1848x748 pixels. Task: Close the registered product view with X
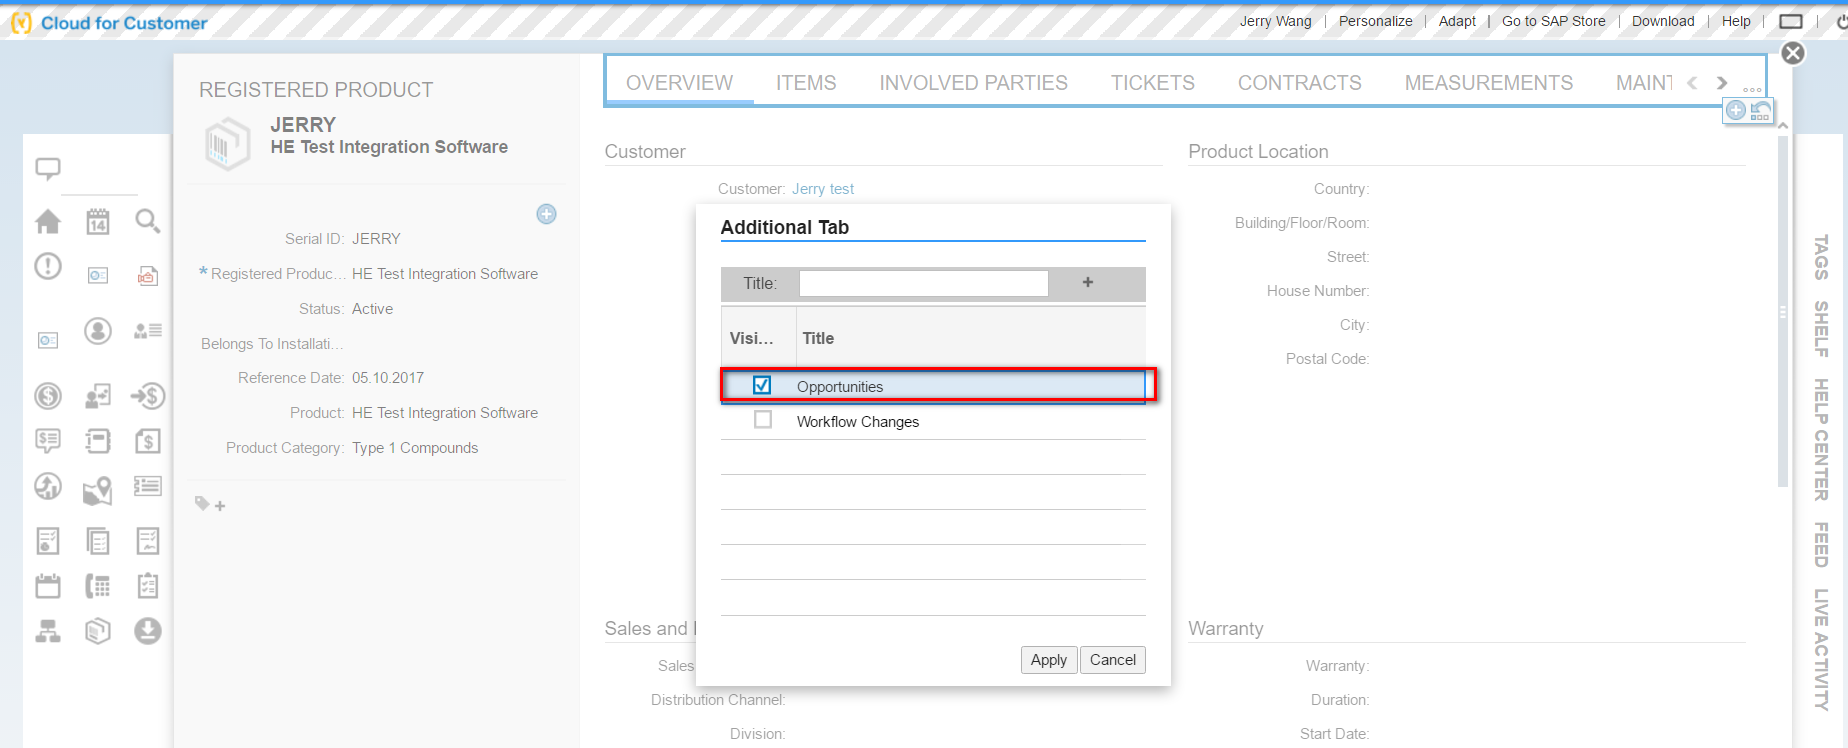click(1793, 53)
